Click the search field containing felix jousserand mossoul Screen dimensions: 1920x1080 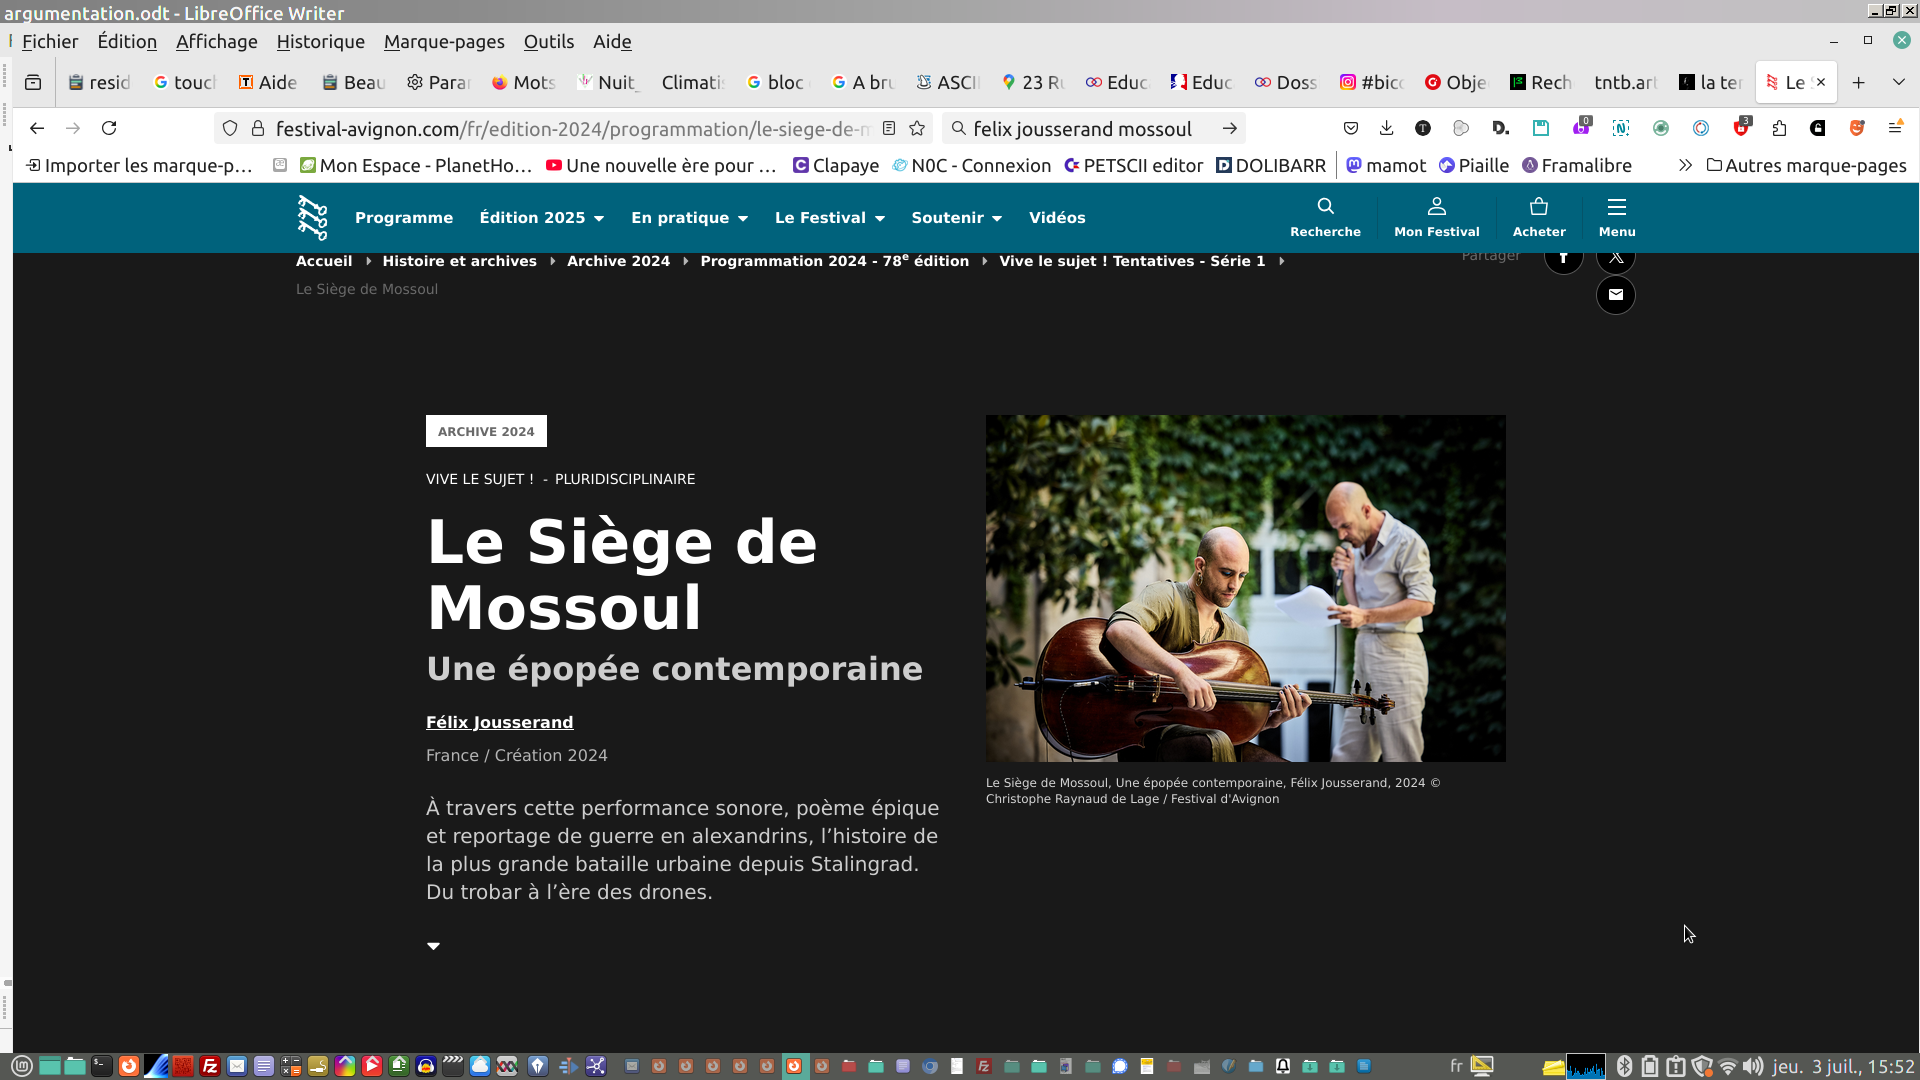(1085, 129)
